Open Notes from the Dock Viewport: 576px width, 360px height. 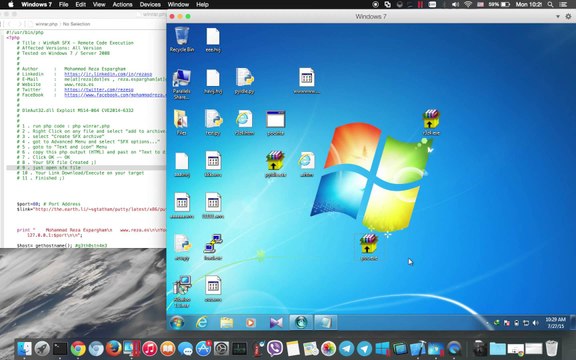click(x=293, y=348)
